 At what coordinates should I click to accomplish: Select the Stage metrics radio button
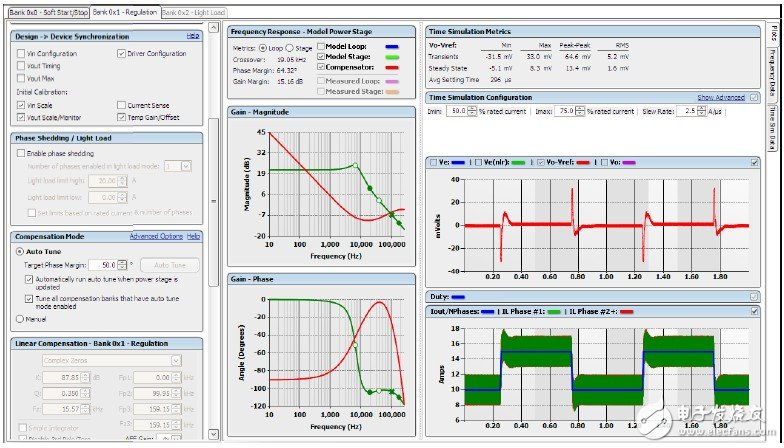coord(290,47)
